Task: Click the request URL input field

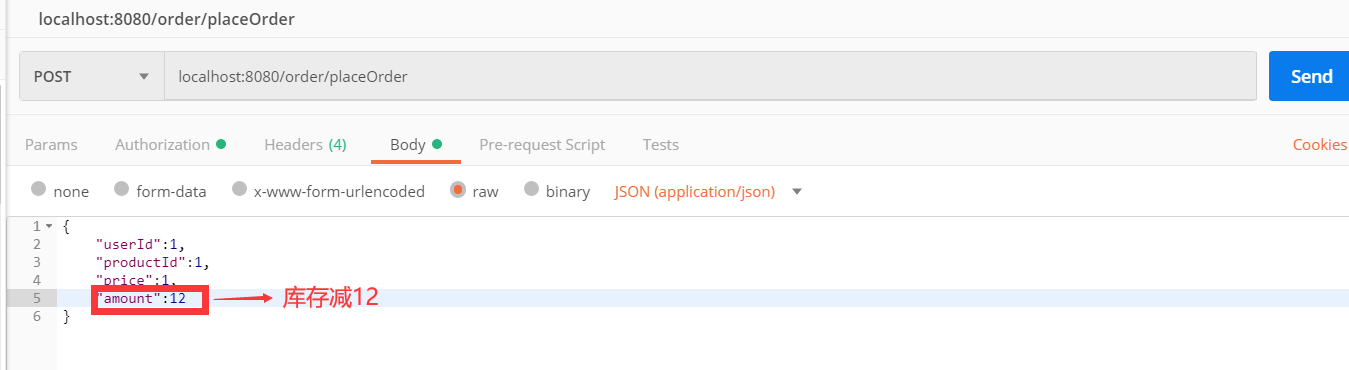Action: tap(710, 76)
